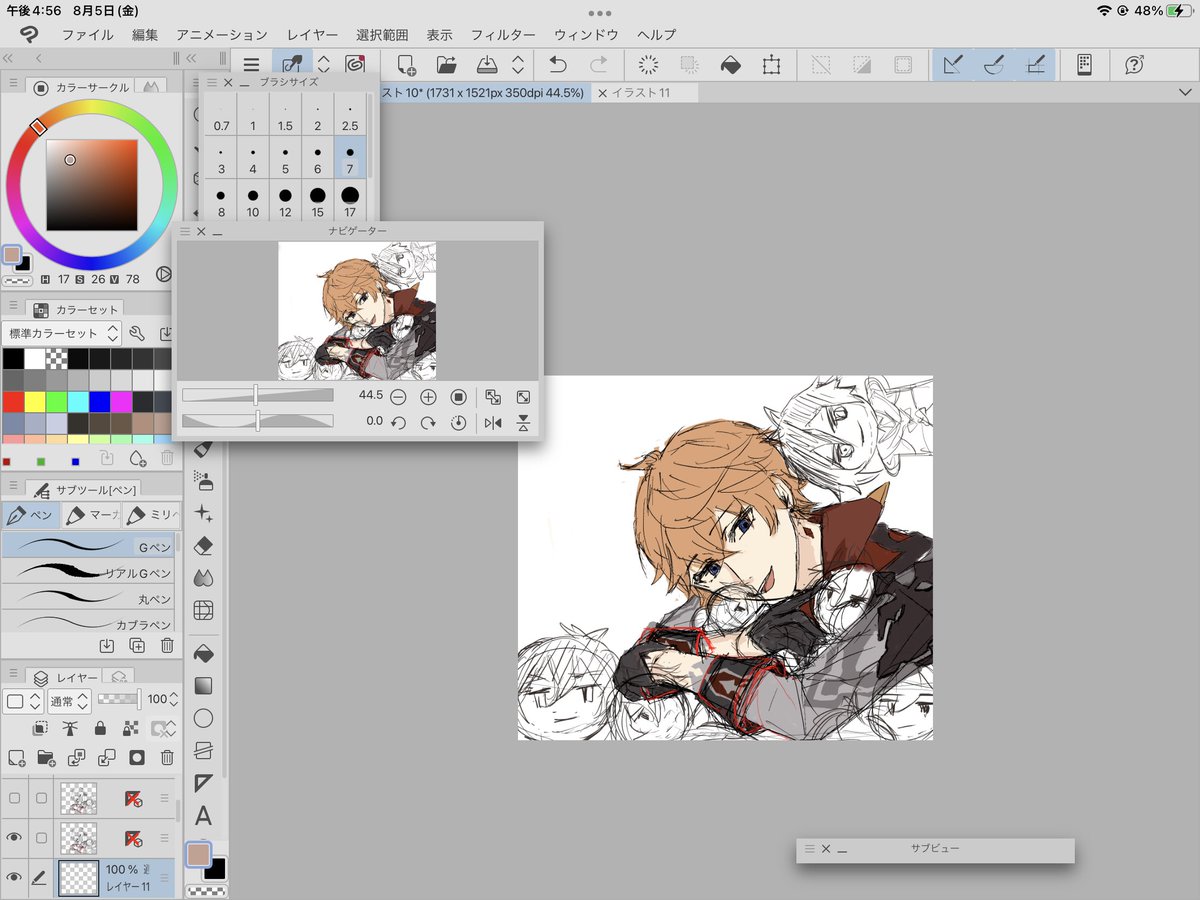Select the figure ellipse tool

pos(203,718)
